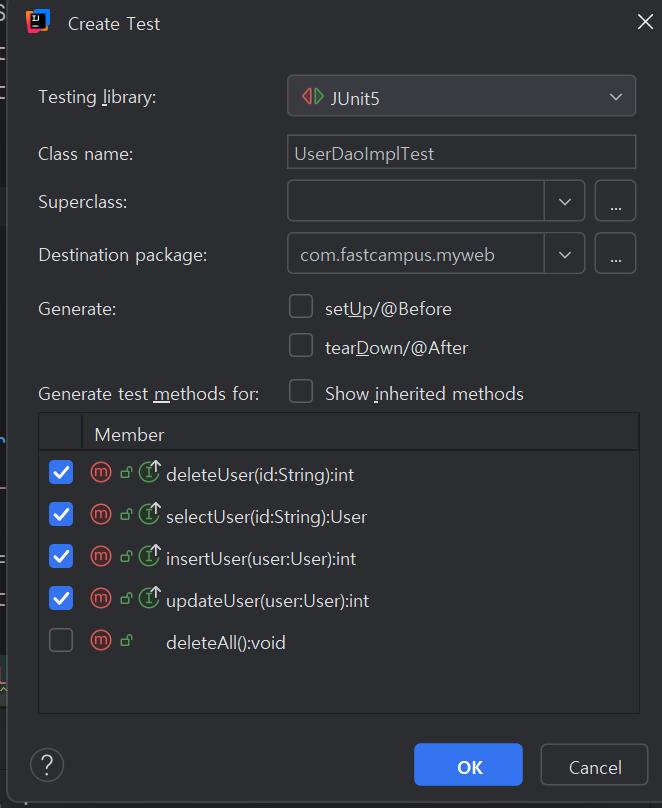Browse for a destination package with the ellipsis button
This screenshot has width=662, height=808.
pyautogui.click(x=616, y=254)
